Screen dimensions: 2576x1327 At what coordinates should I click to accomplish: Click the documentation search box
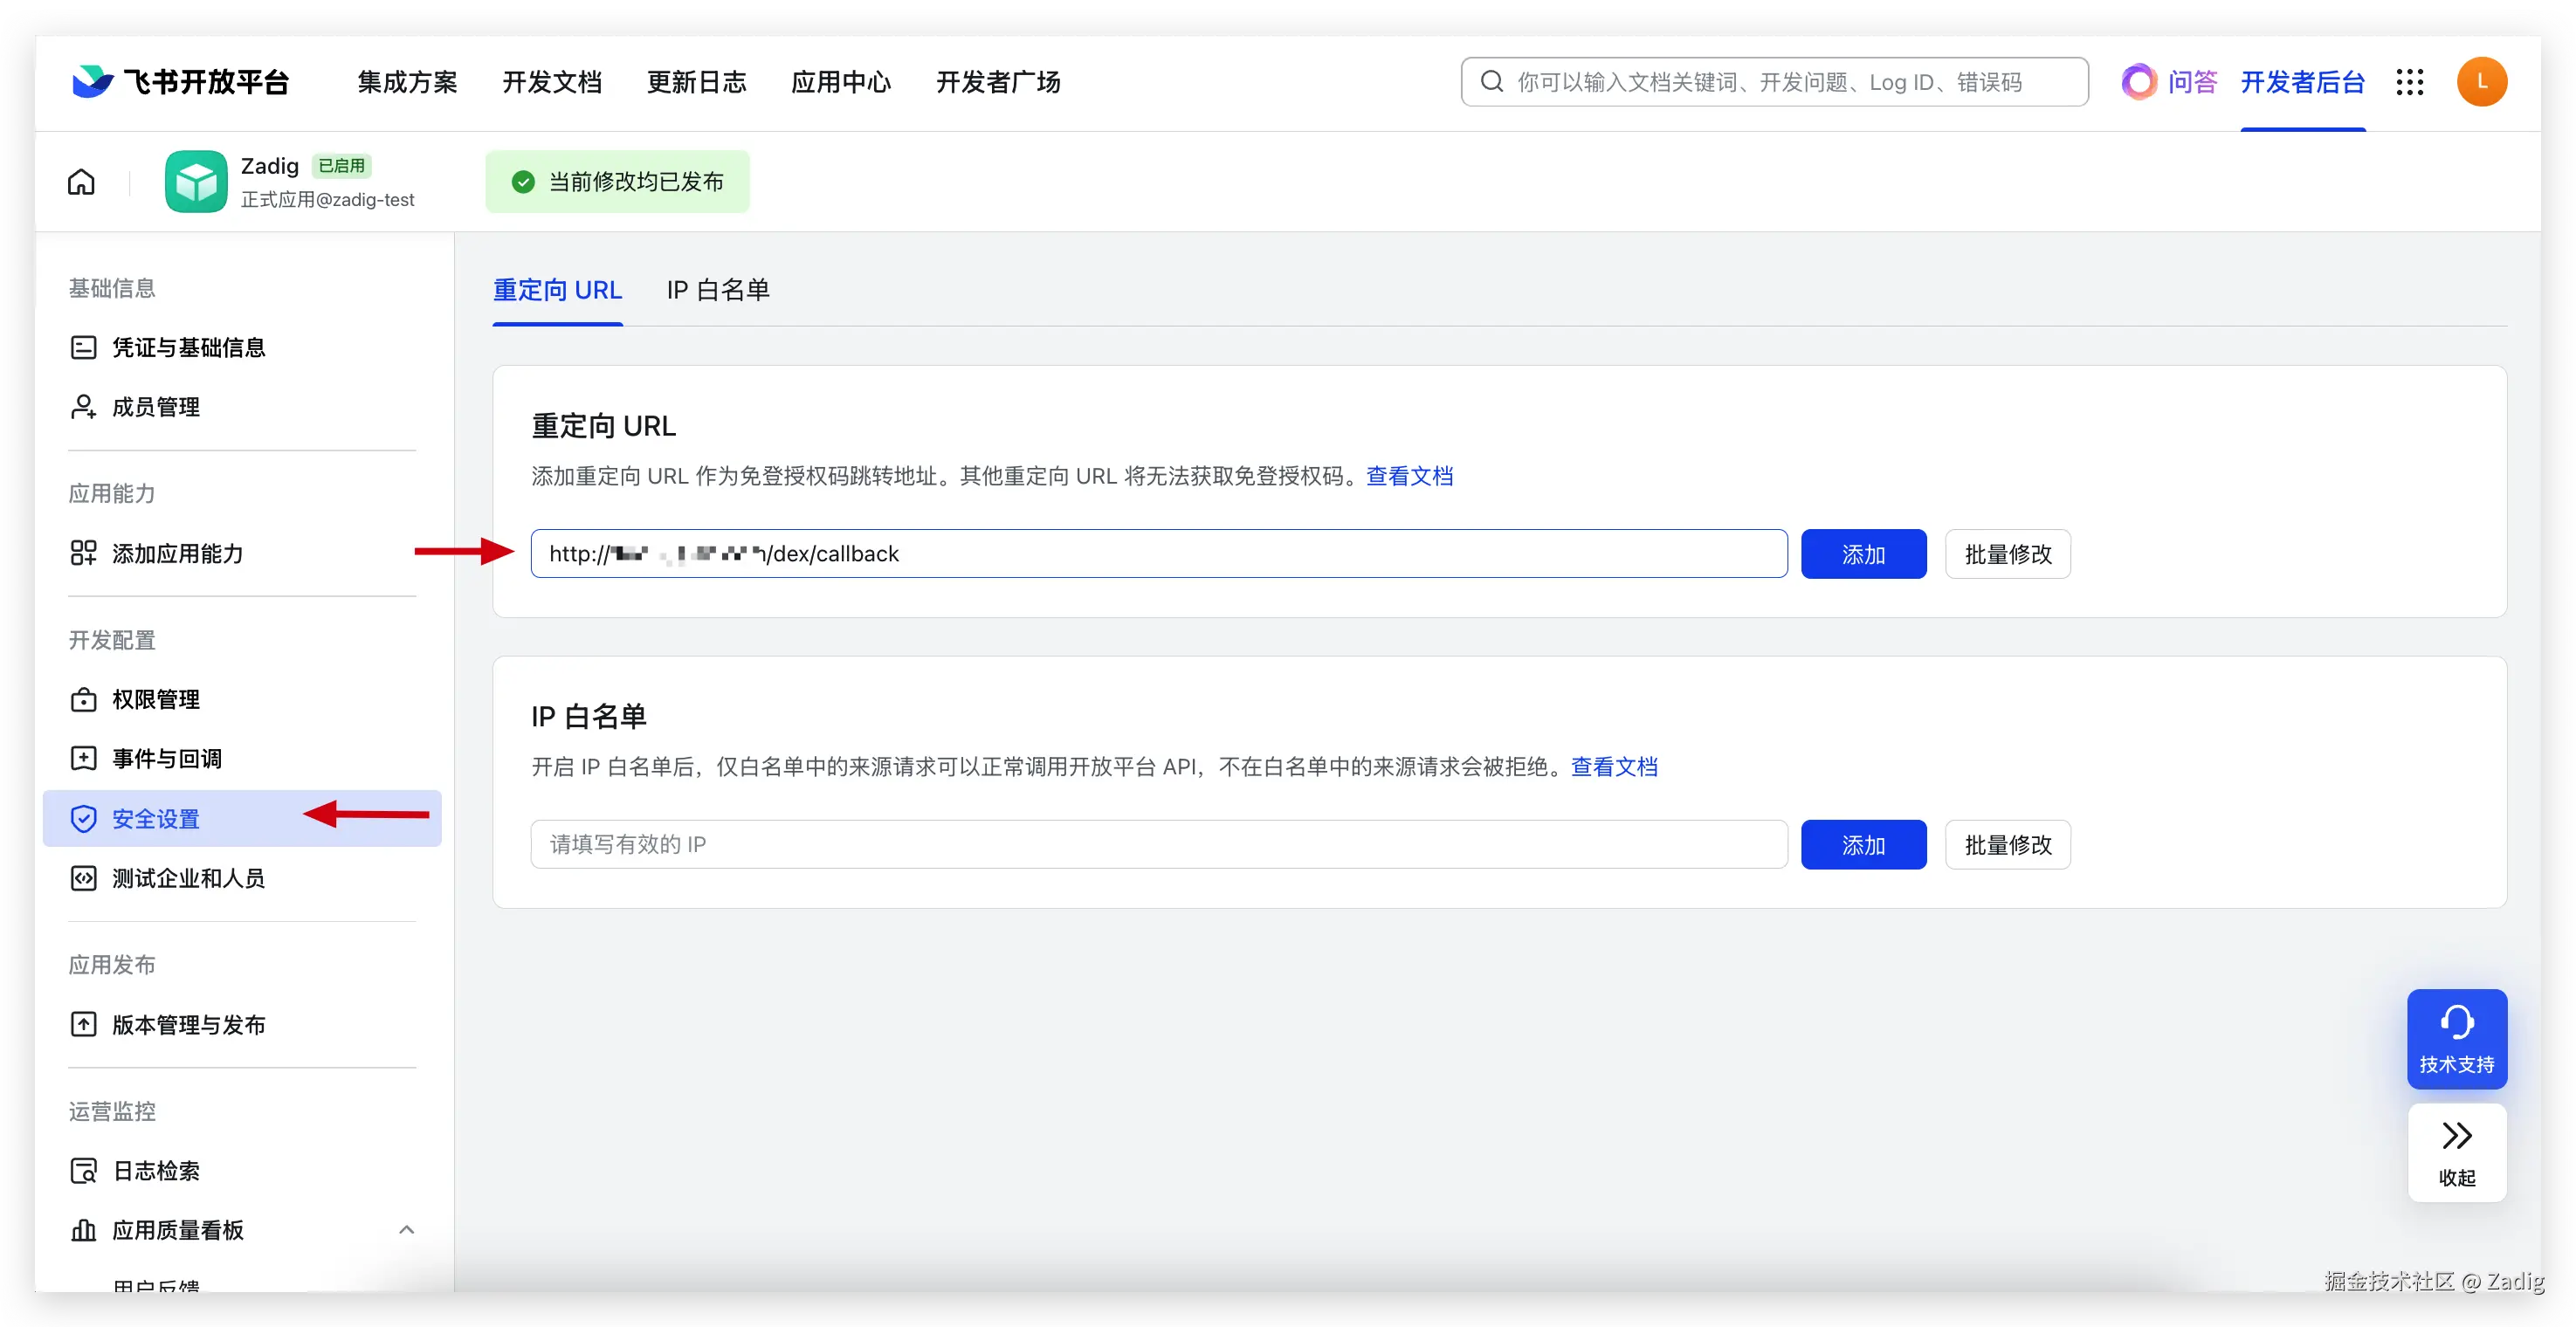pos(1774,82)
